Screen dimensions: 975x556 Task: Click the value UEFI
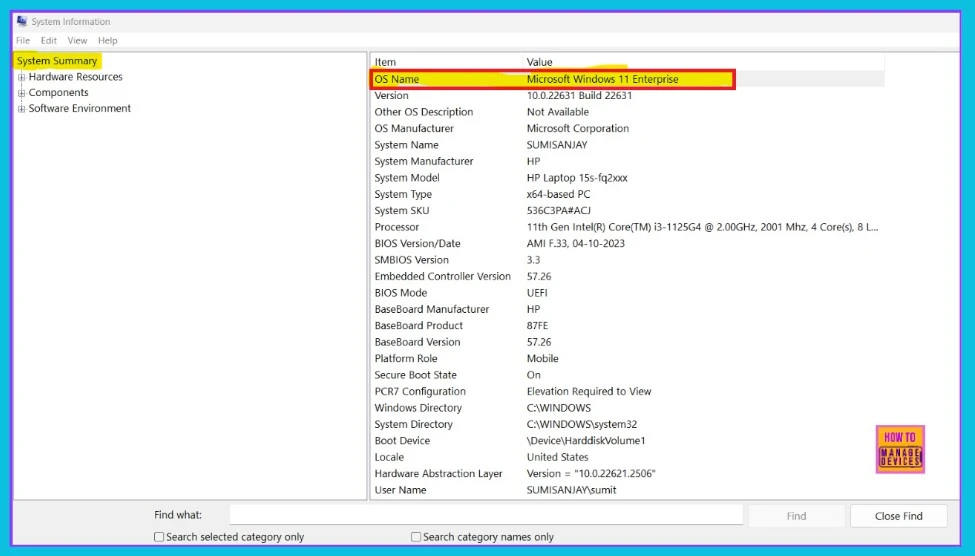coord(537,293)
